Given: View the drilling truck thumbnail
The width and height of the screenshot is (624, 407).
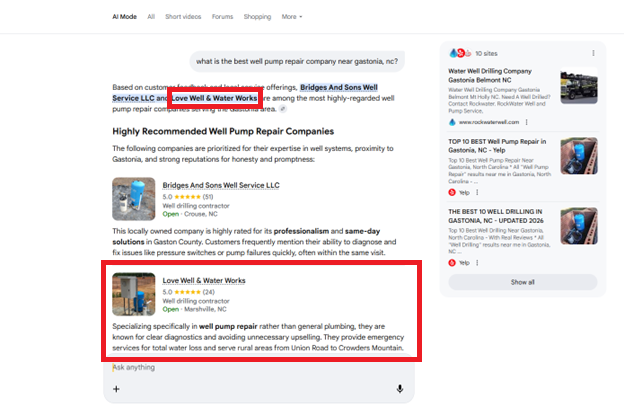Looking at the screenshot, I should click(x=579, y=86).
